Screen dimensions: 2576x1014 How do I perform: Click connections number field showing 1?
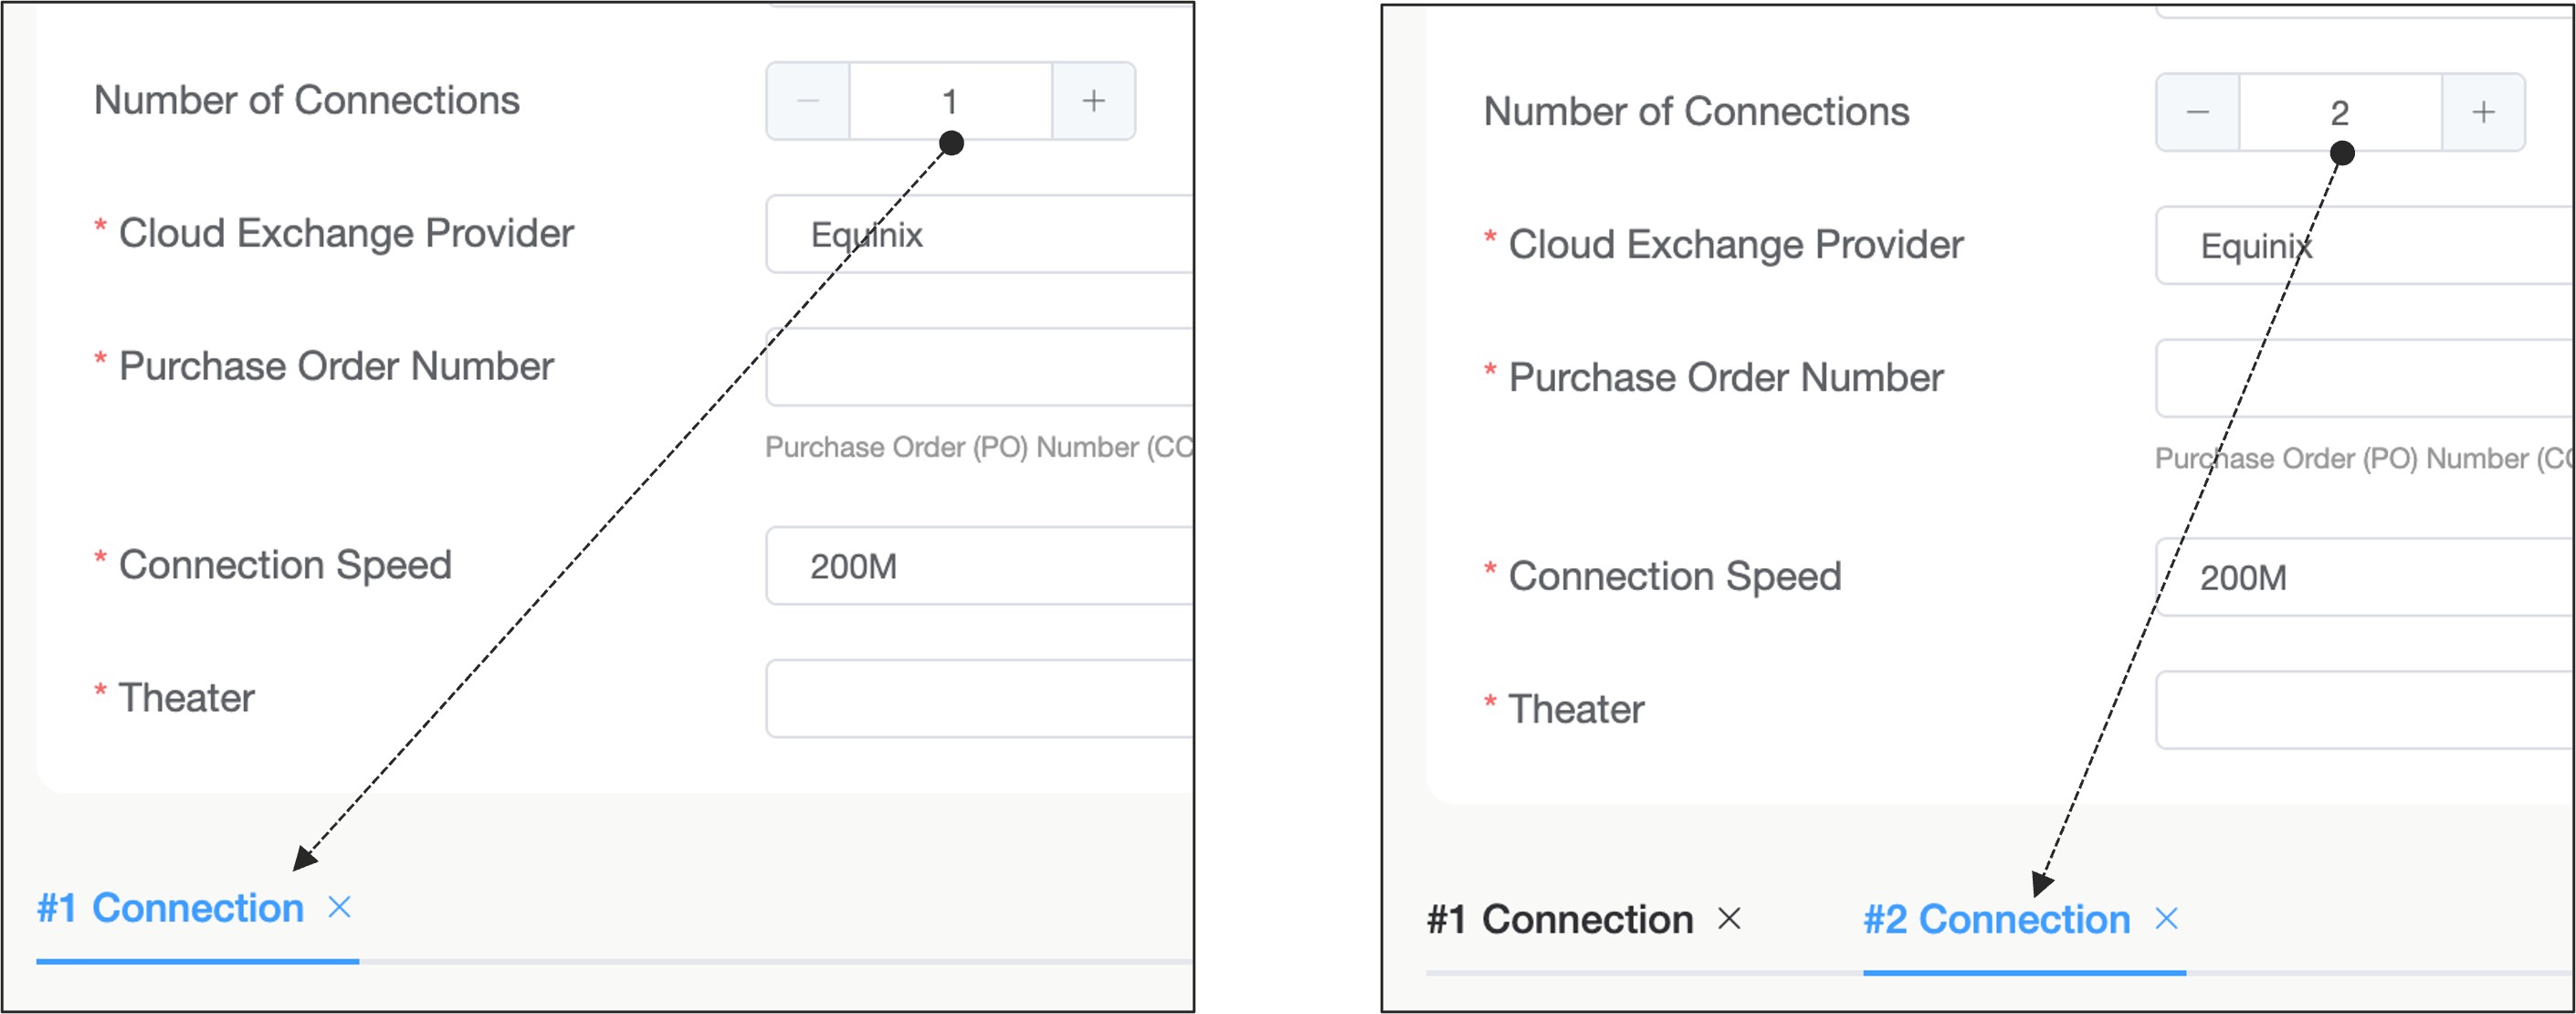pos(950,101)
